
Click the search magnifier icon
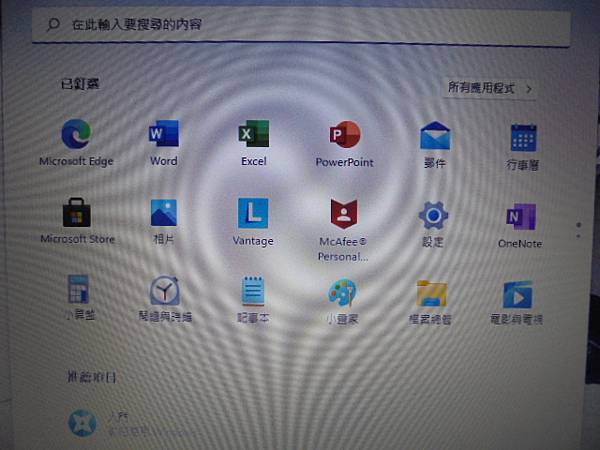pos(53,24)
